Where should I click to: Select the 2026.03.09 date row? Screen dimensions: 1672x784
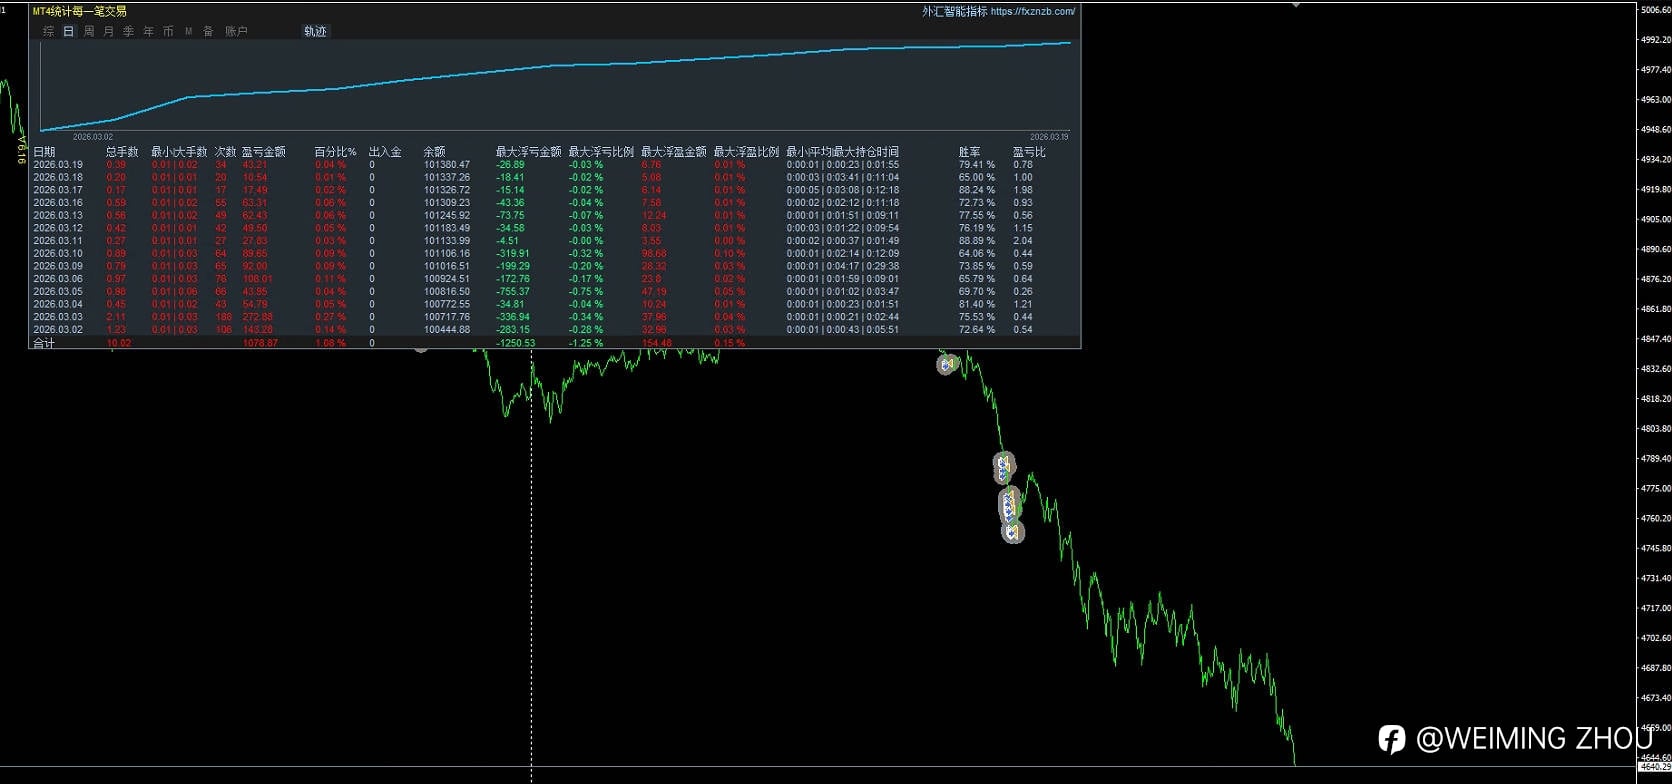tap(58, 266)
